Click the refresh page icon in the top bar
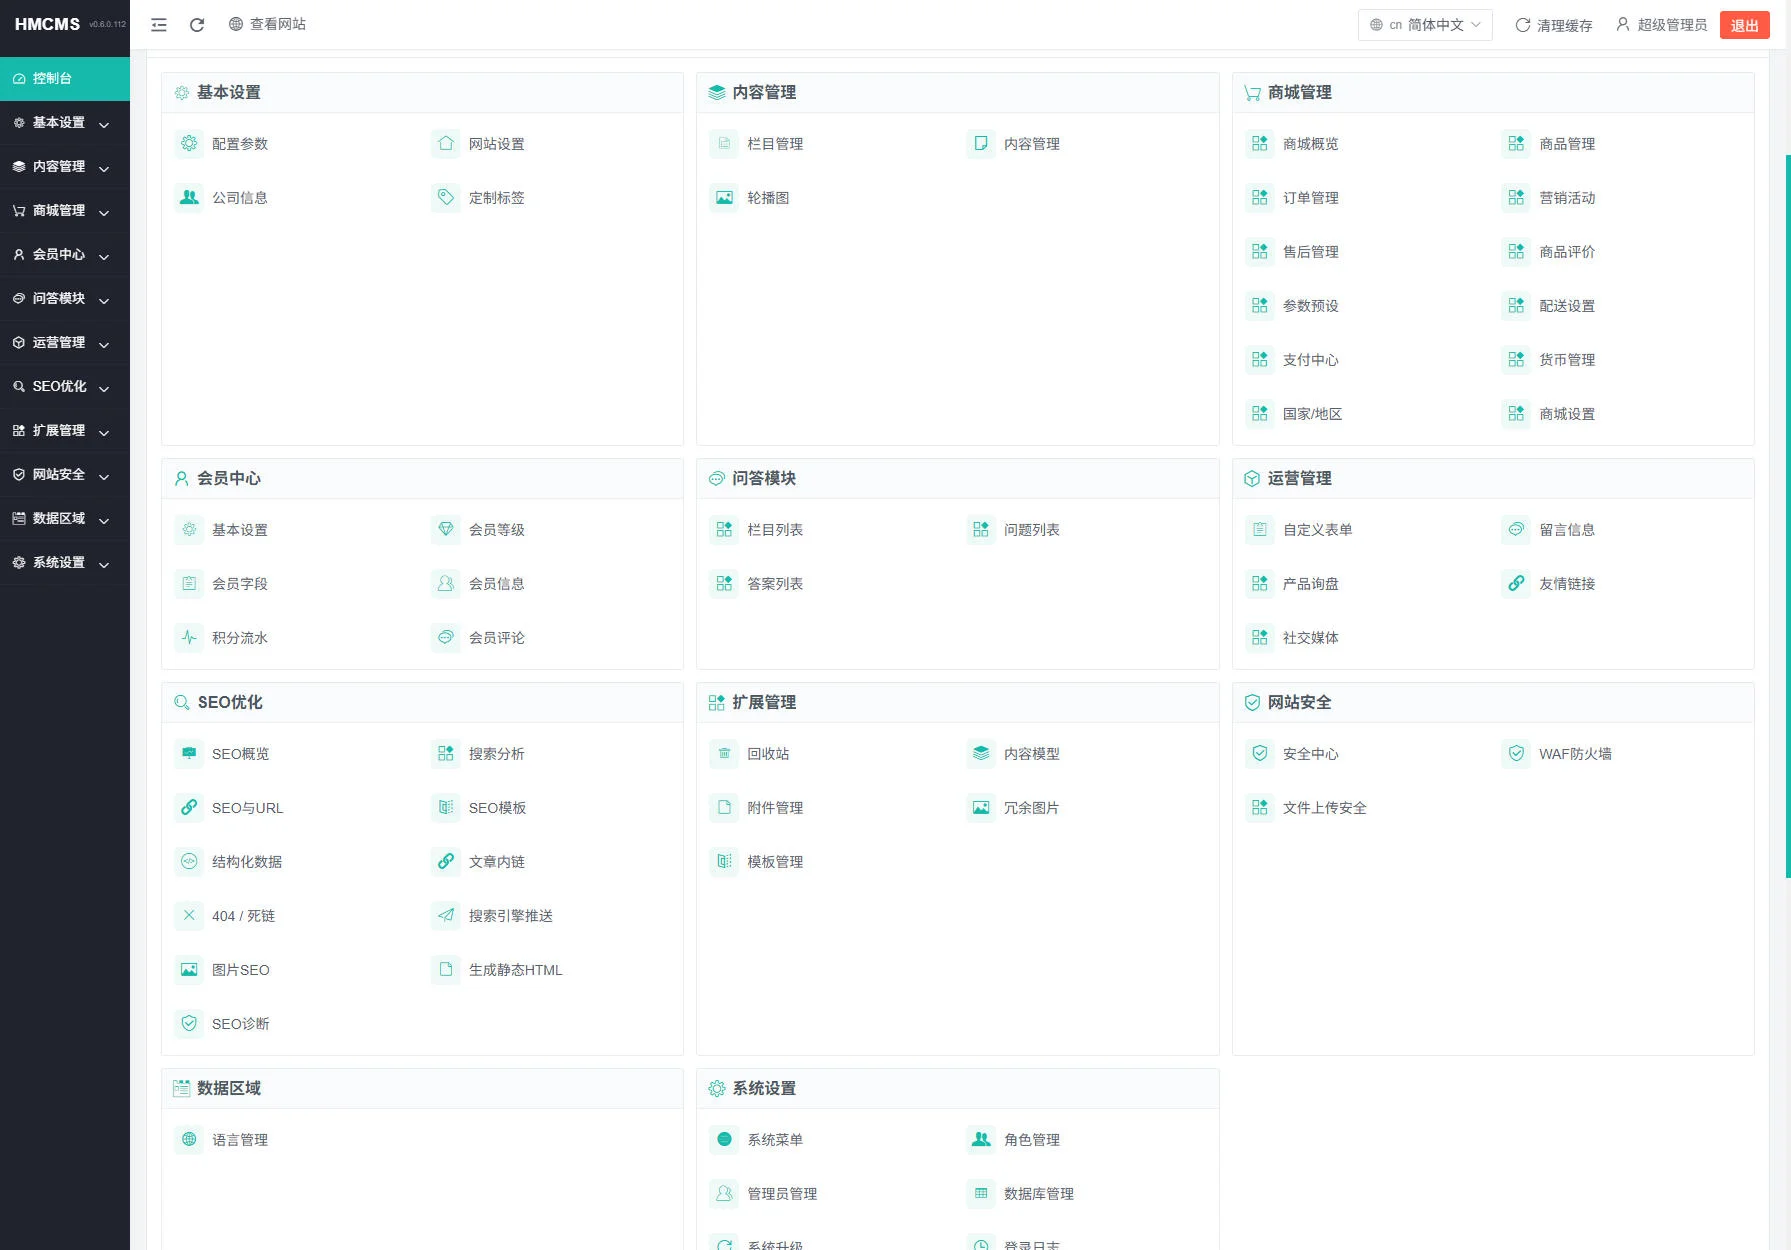Screen dimensions: 1791x1250 click(x=197, y=25)
